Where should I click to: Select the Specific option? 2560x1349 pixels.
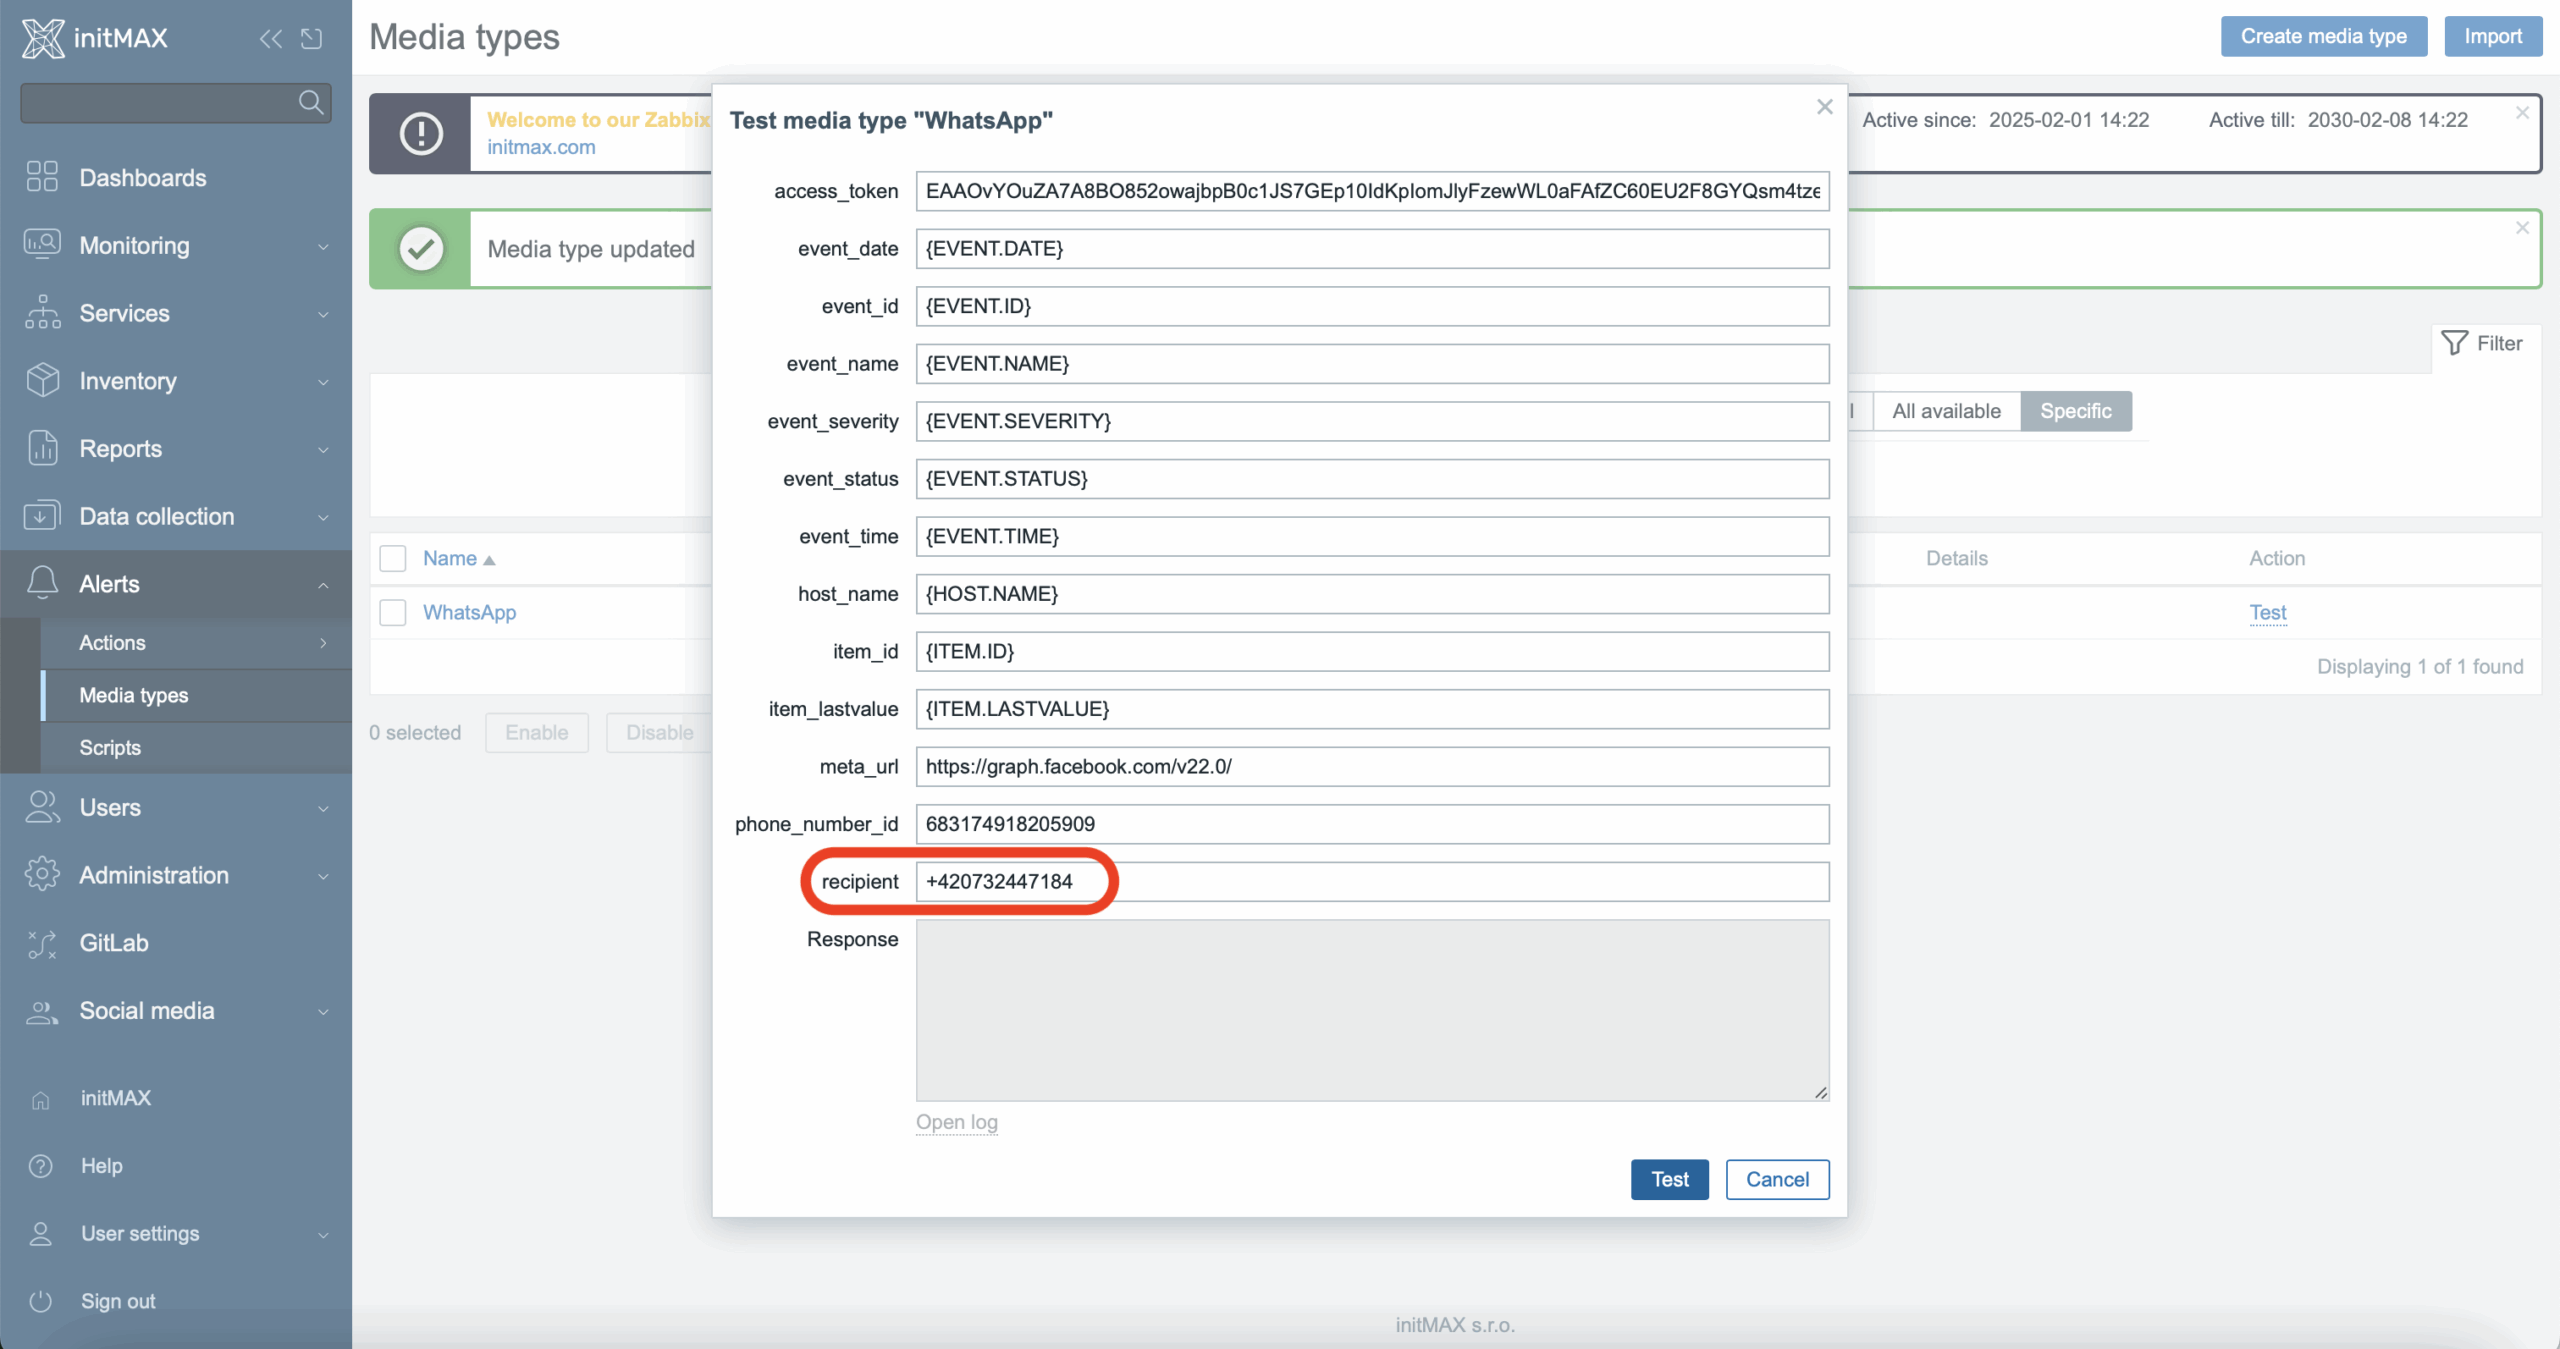[x=2076, y=411]
